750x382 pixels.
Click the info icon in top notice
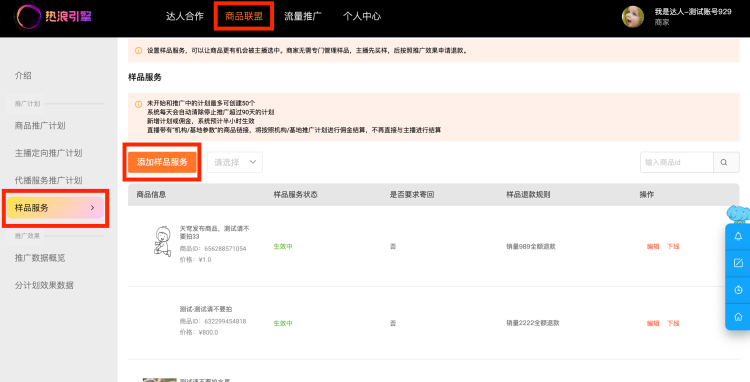(x=138, y=51)
